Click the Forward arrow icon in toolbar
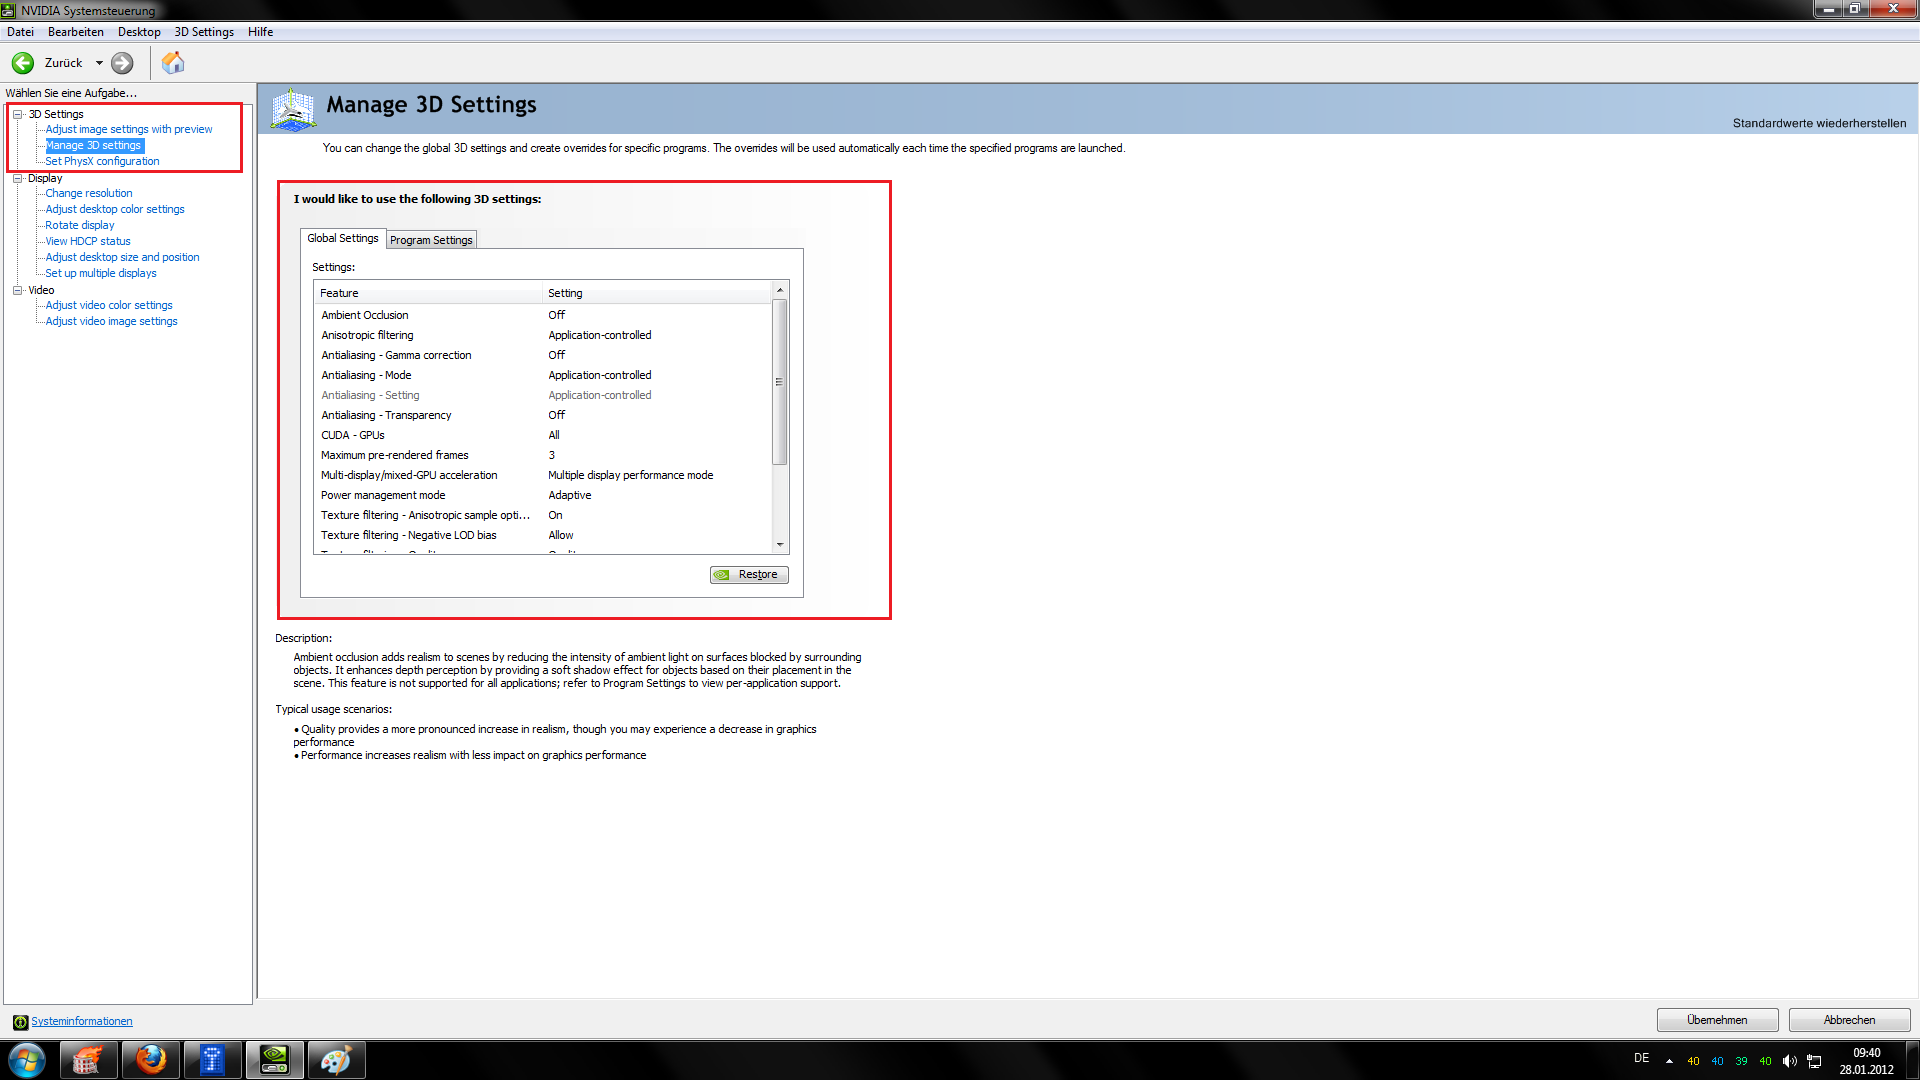 point(122,63)
